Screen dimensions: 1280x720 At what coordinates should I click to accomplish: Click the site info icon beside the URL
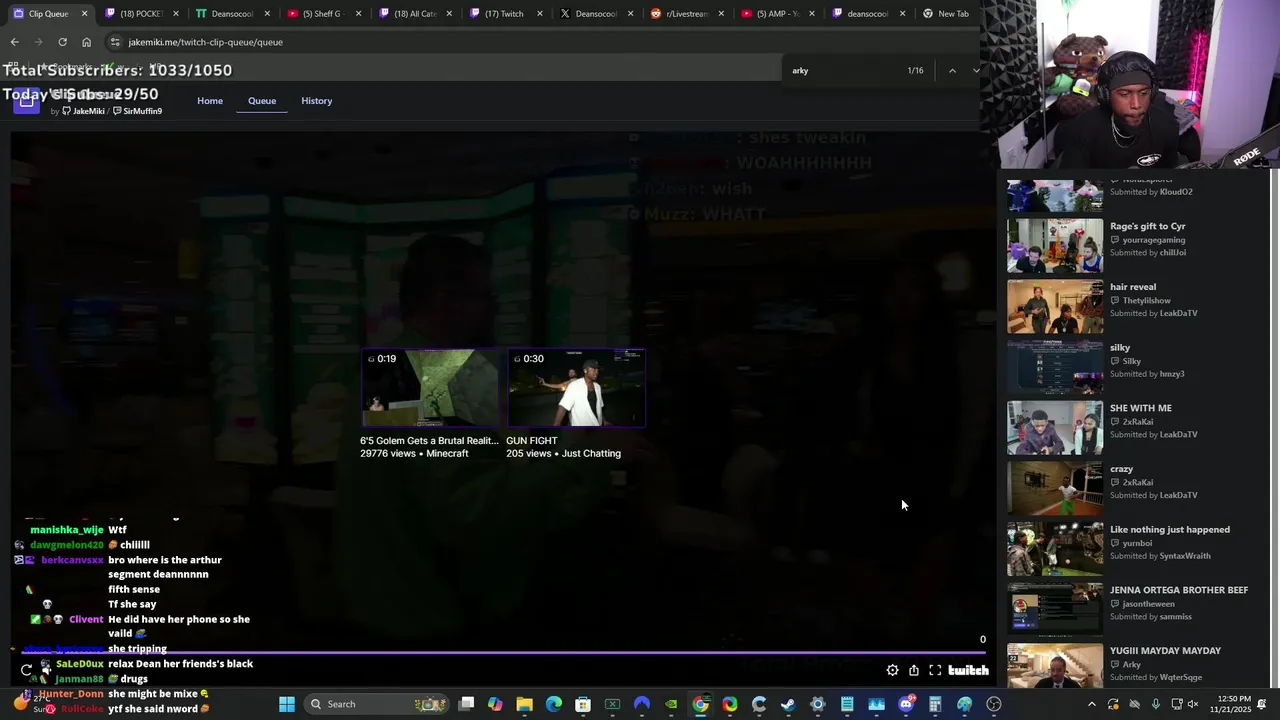pyautogui.click(x=115, y=42)
